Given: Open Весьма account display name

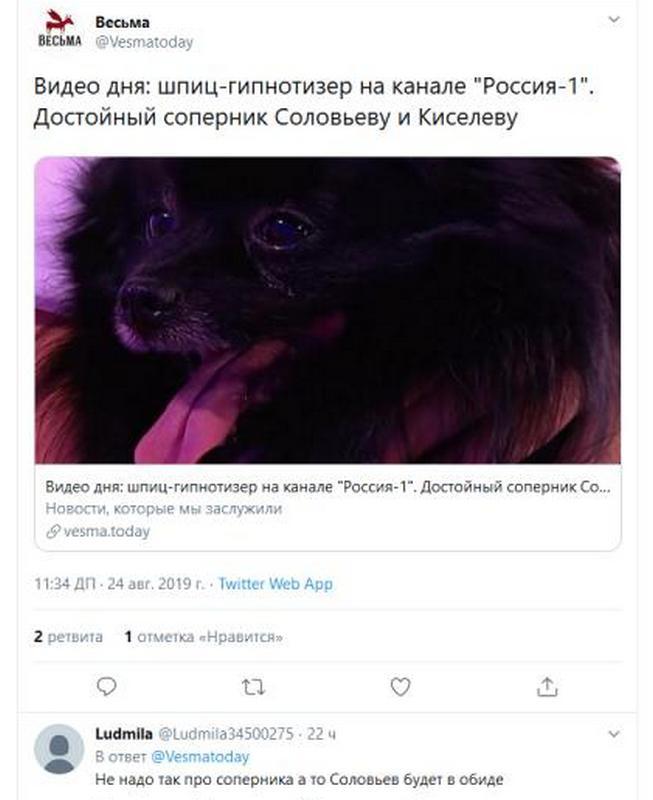Looking at the screenshot, I should point(122,22).
